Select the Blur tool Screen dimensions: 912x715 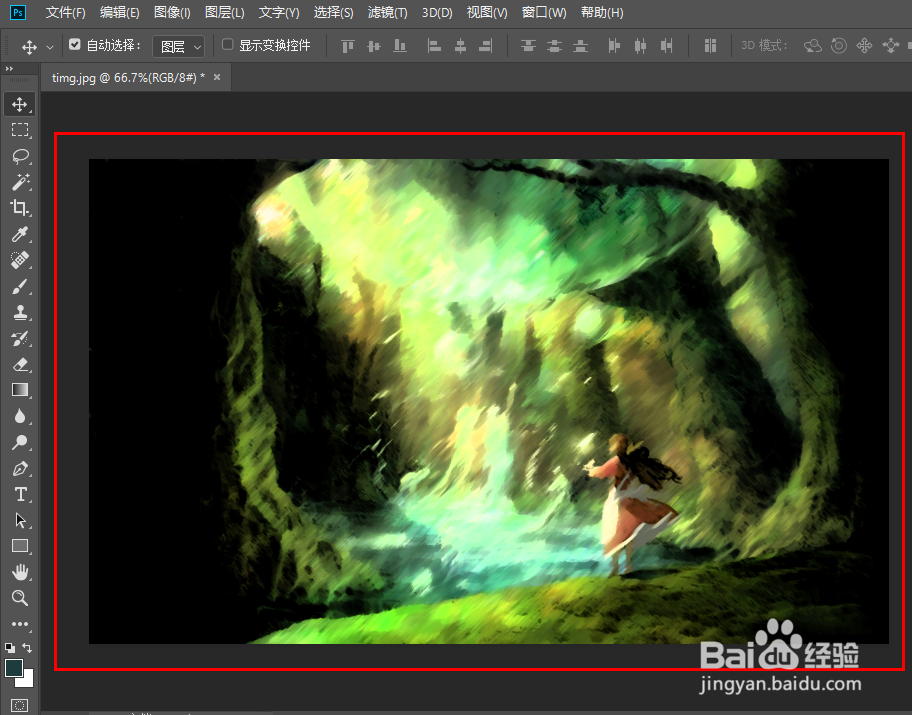point(20,416)
